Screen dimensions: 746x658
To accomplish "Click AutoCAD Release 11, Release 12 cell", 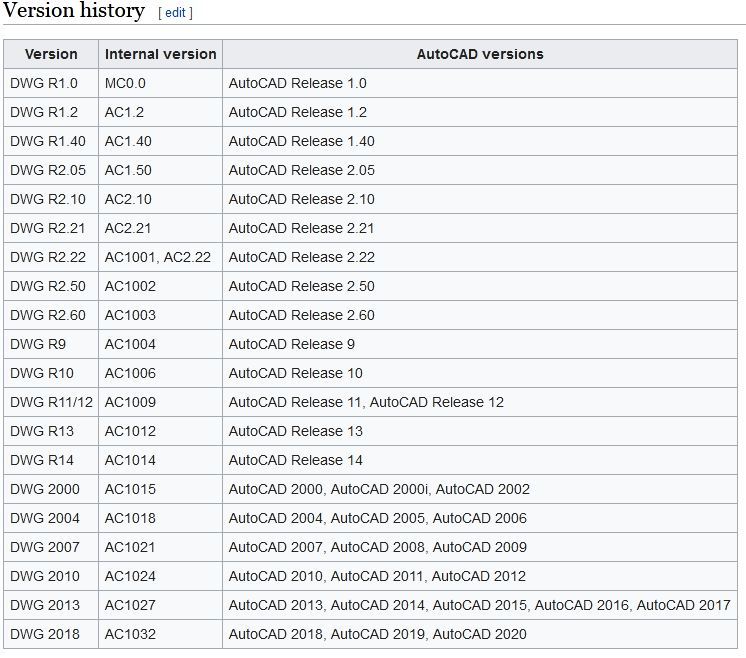I will pos(480,403).
